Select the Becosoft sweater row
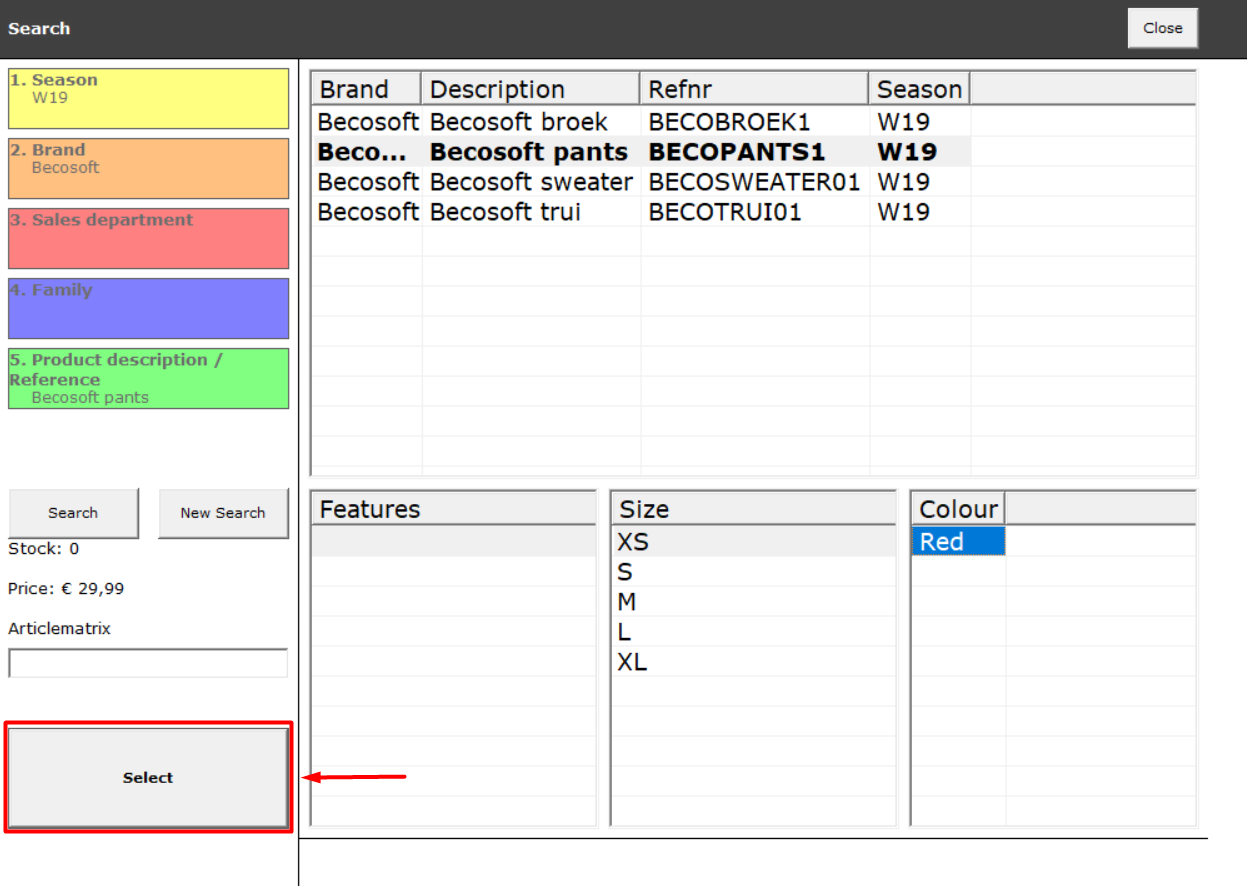This screenshot has width=1247, height=886. tap(641, 182)
